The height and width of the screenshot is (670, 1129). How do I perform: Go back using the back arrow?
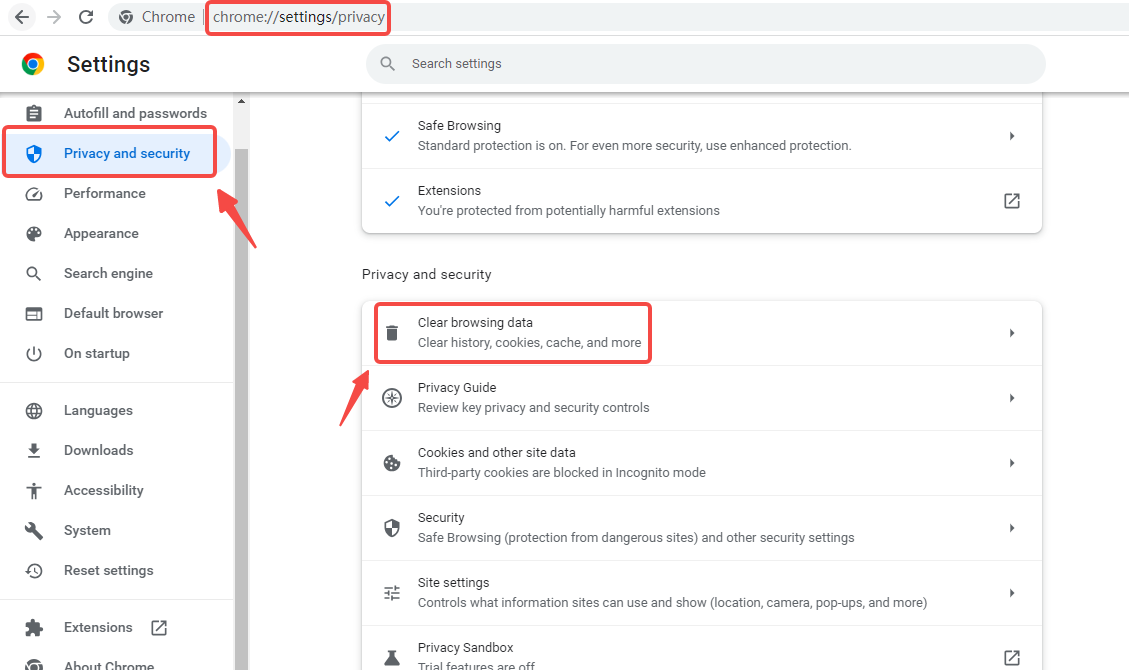[x=22, y=17]
